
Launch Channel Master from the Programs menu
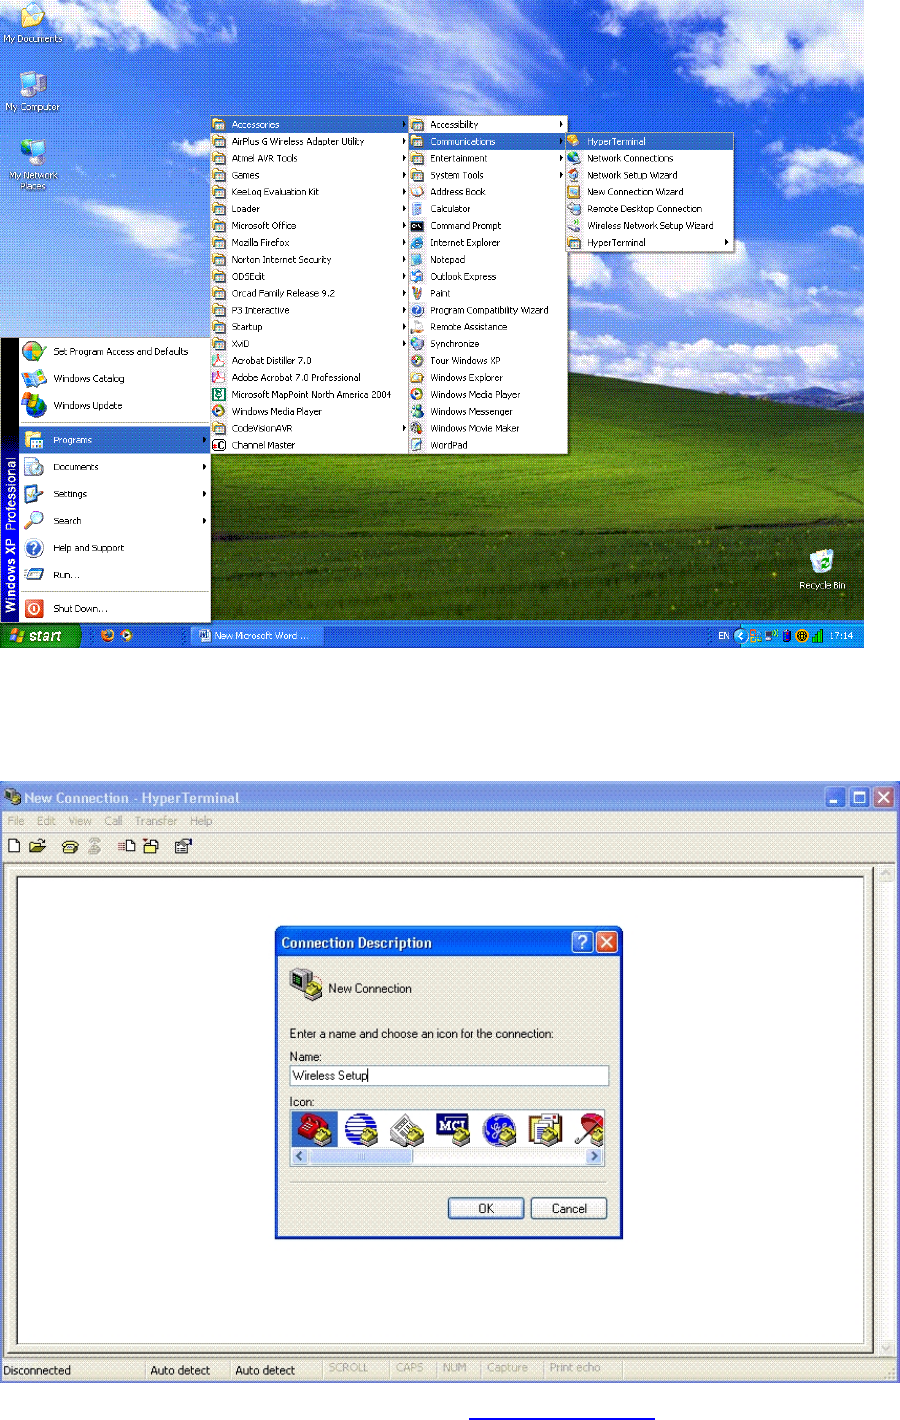coord(309,445)
